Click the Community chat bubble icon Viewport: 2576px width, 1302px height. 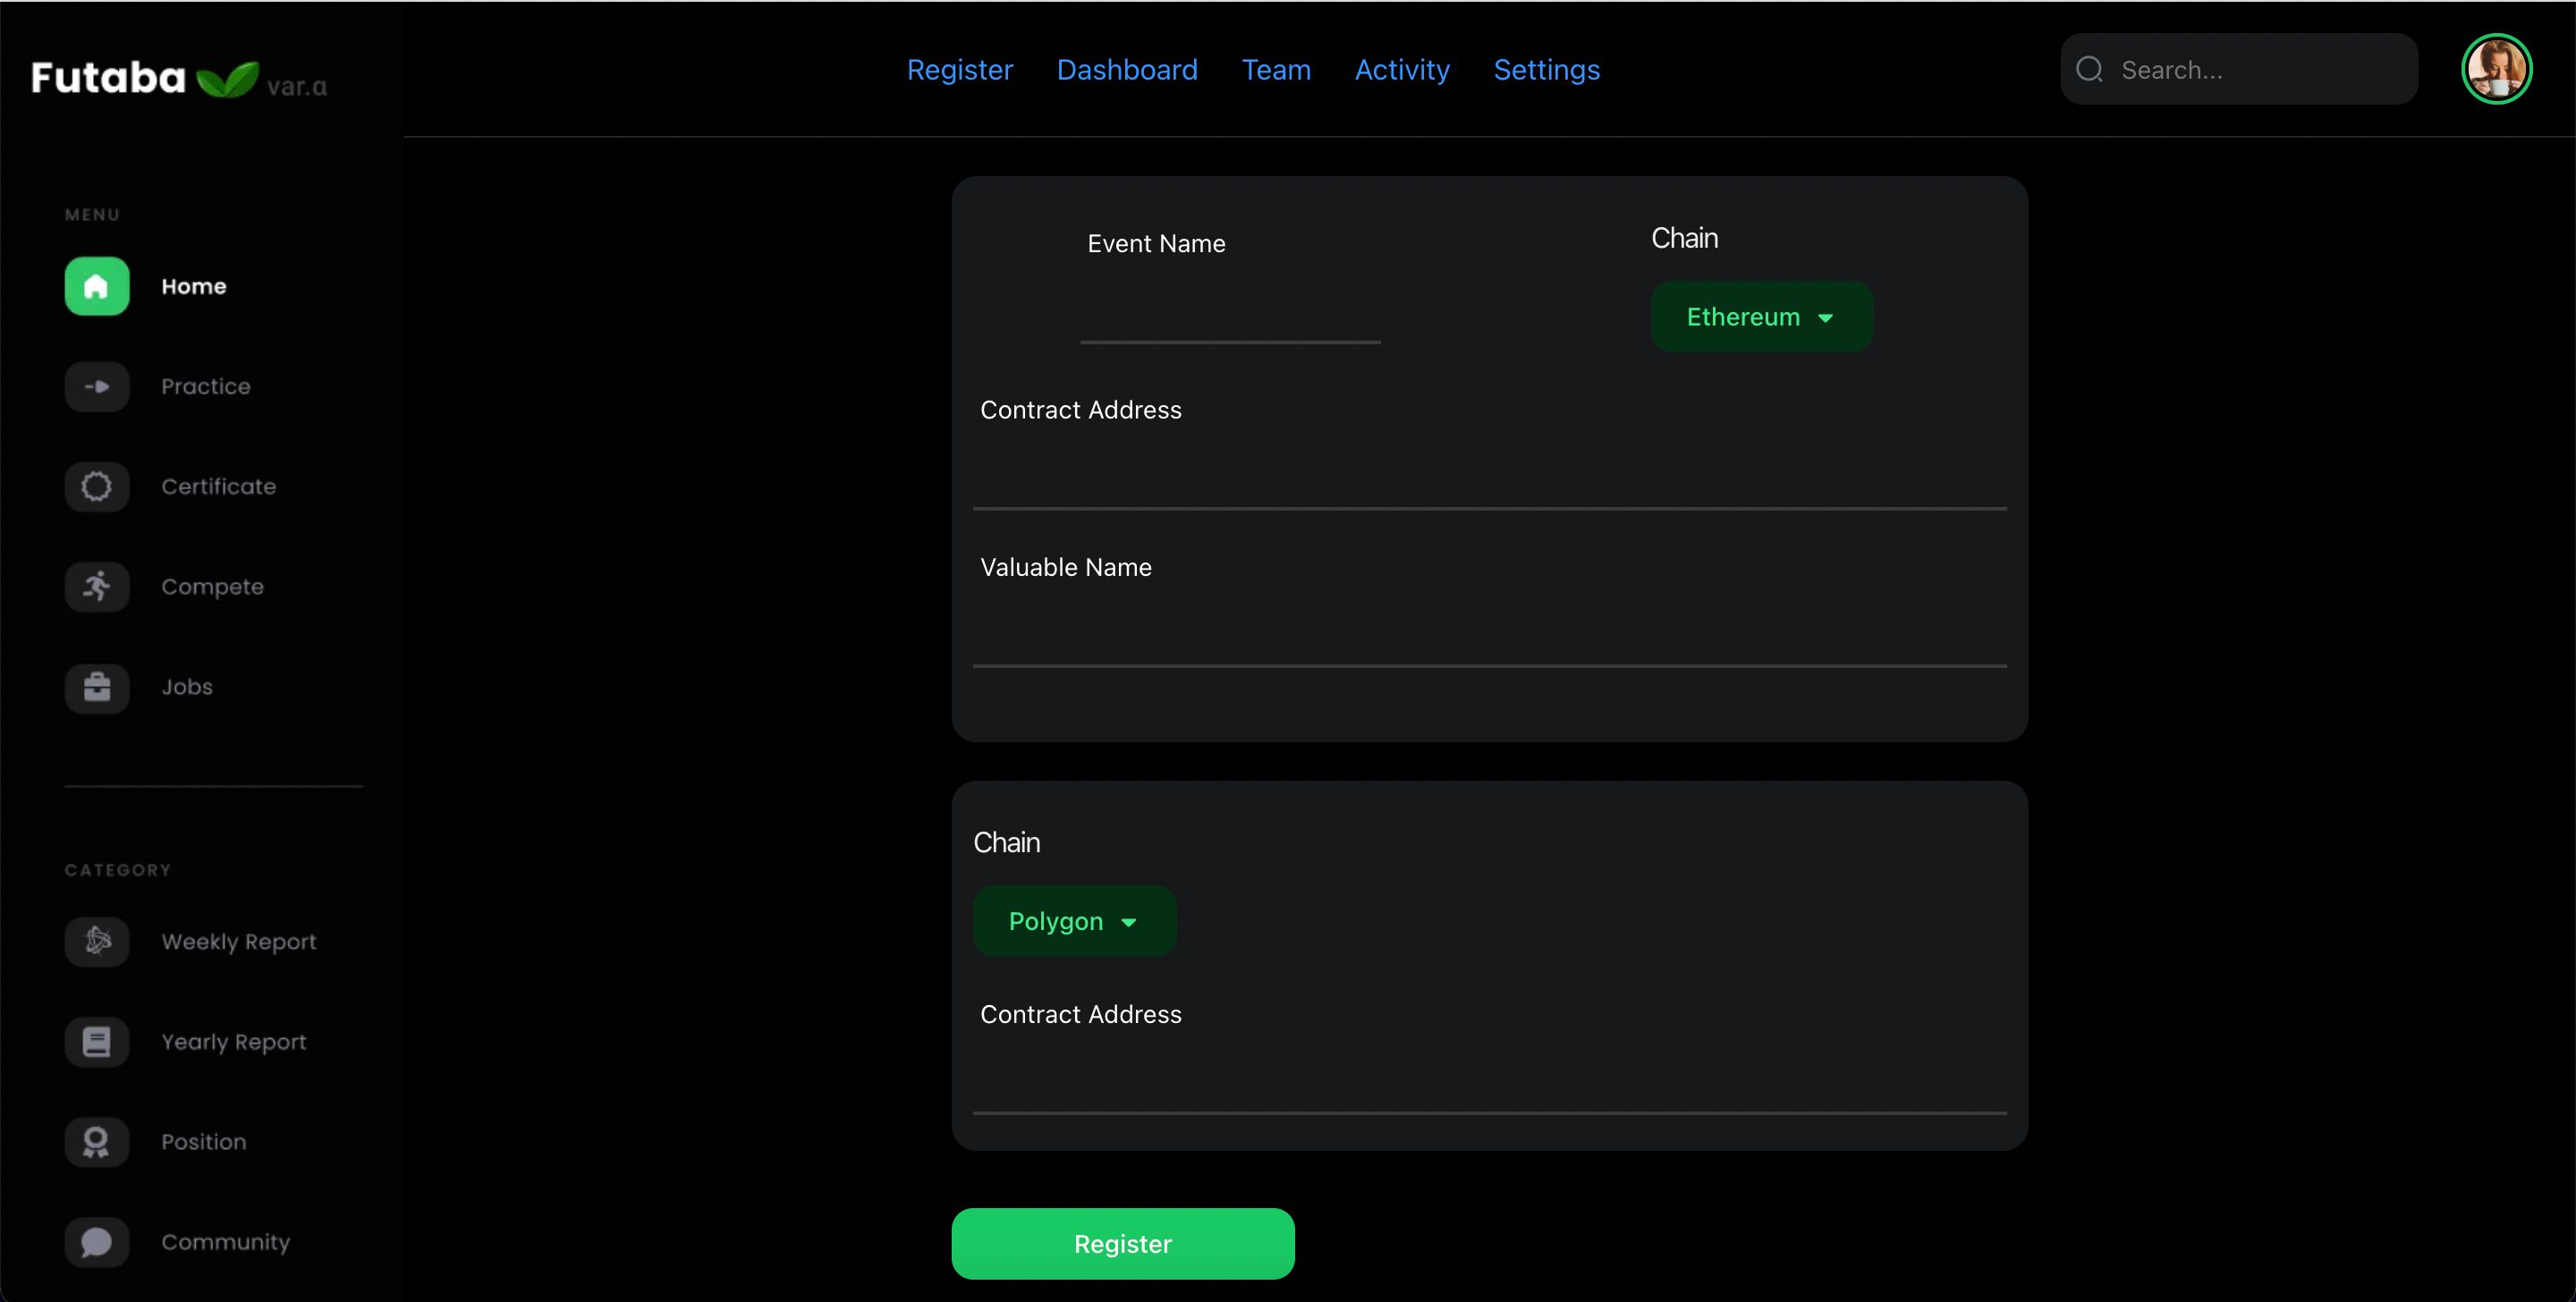[x=97, y=1241]
